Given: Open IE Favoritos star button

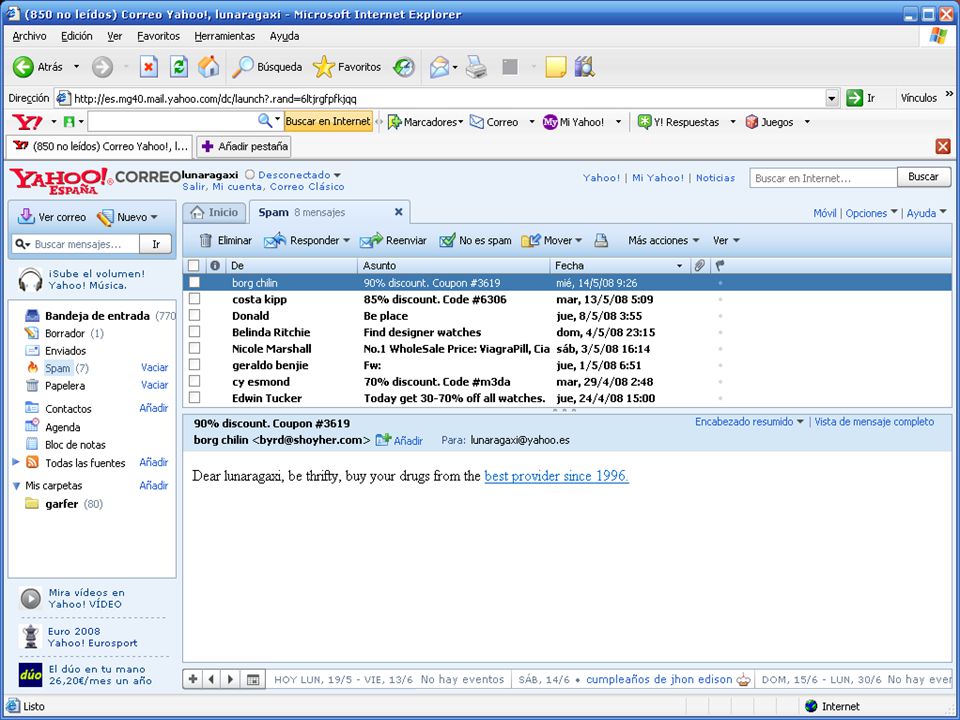Looking at the screenshot, I should click(x=347, y=67).
